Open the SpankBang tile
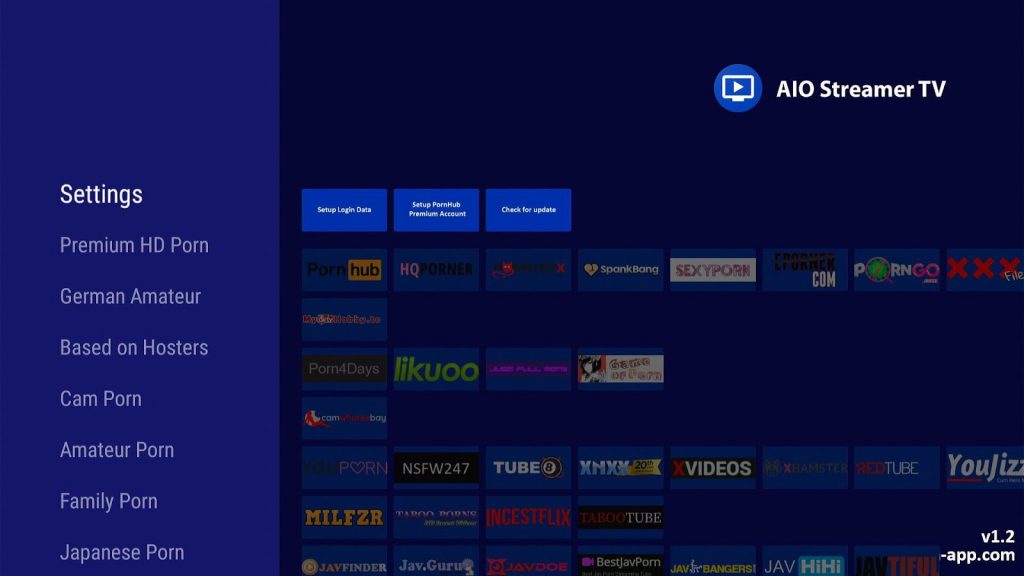Viewport: 1024px width, 576px height. (620, 270)
